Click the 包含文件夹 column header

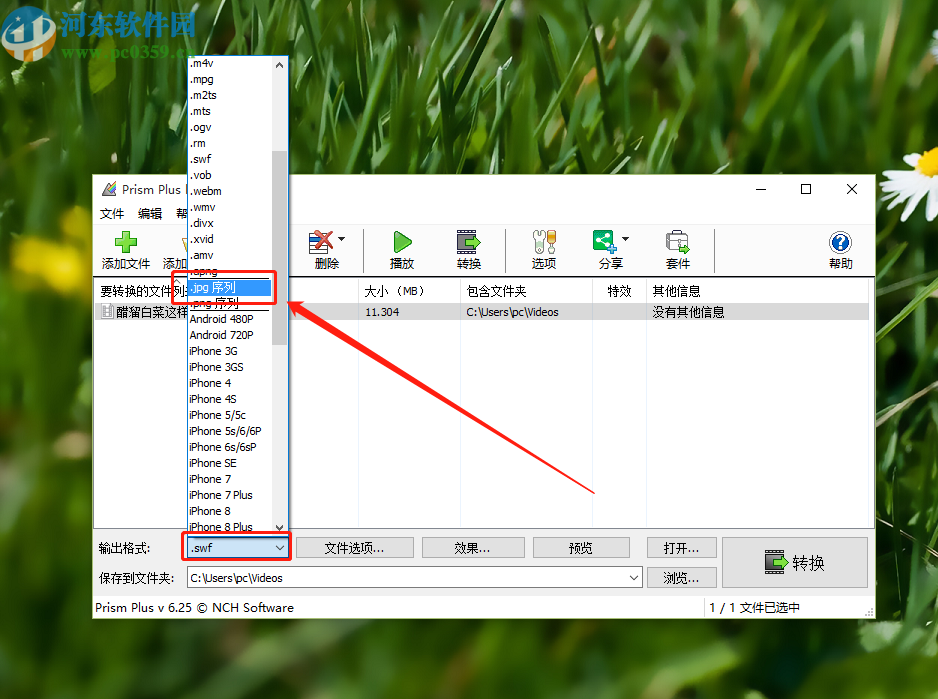526,291
